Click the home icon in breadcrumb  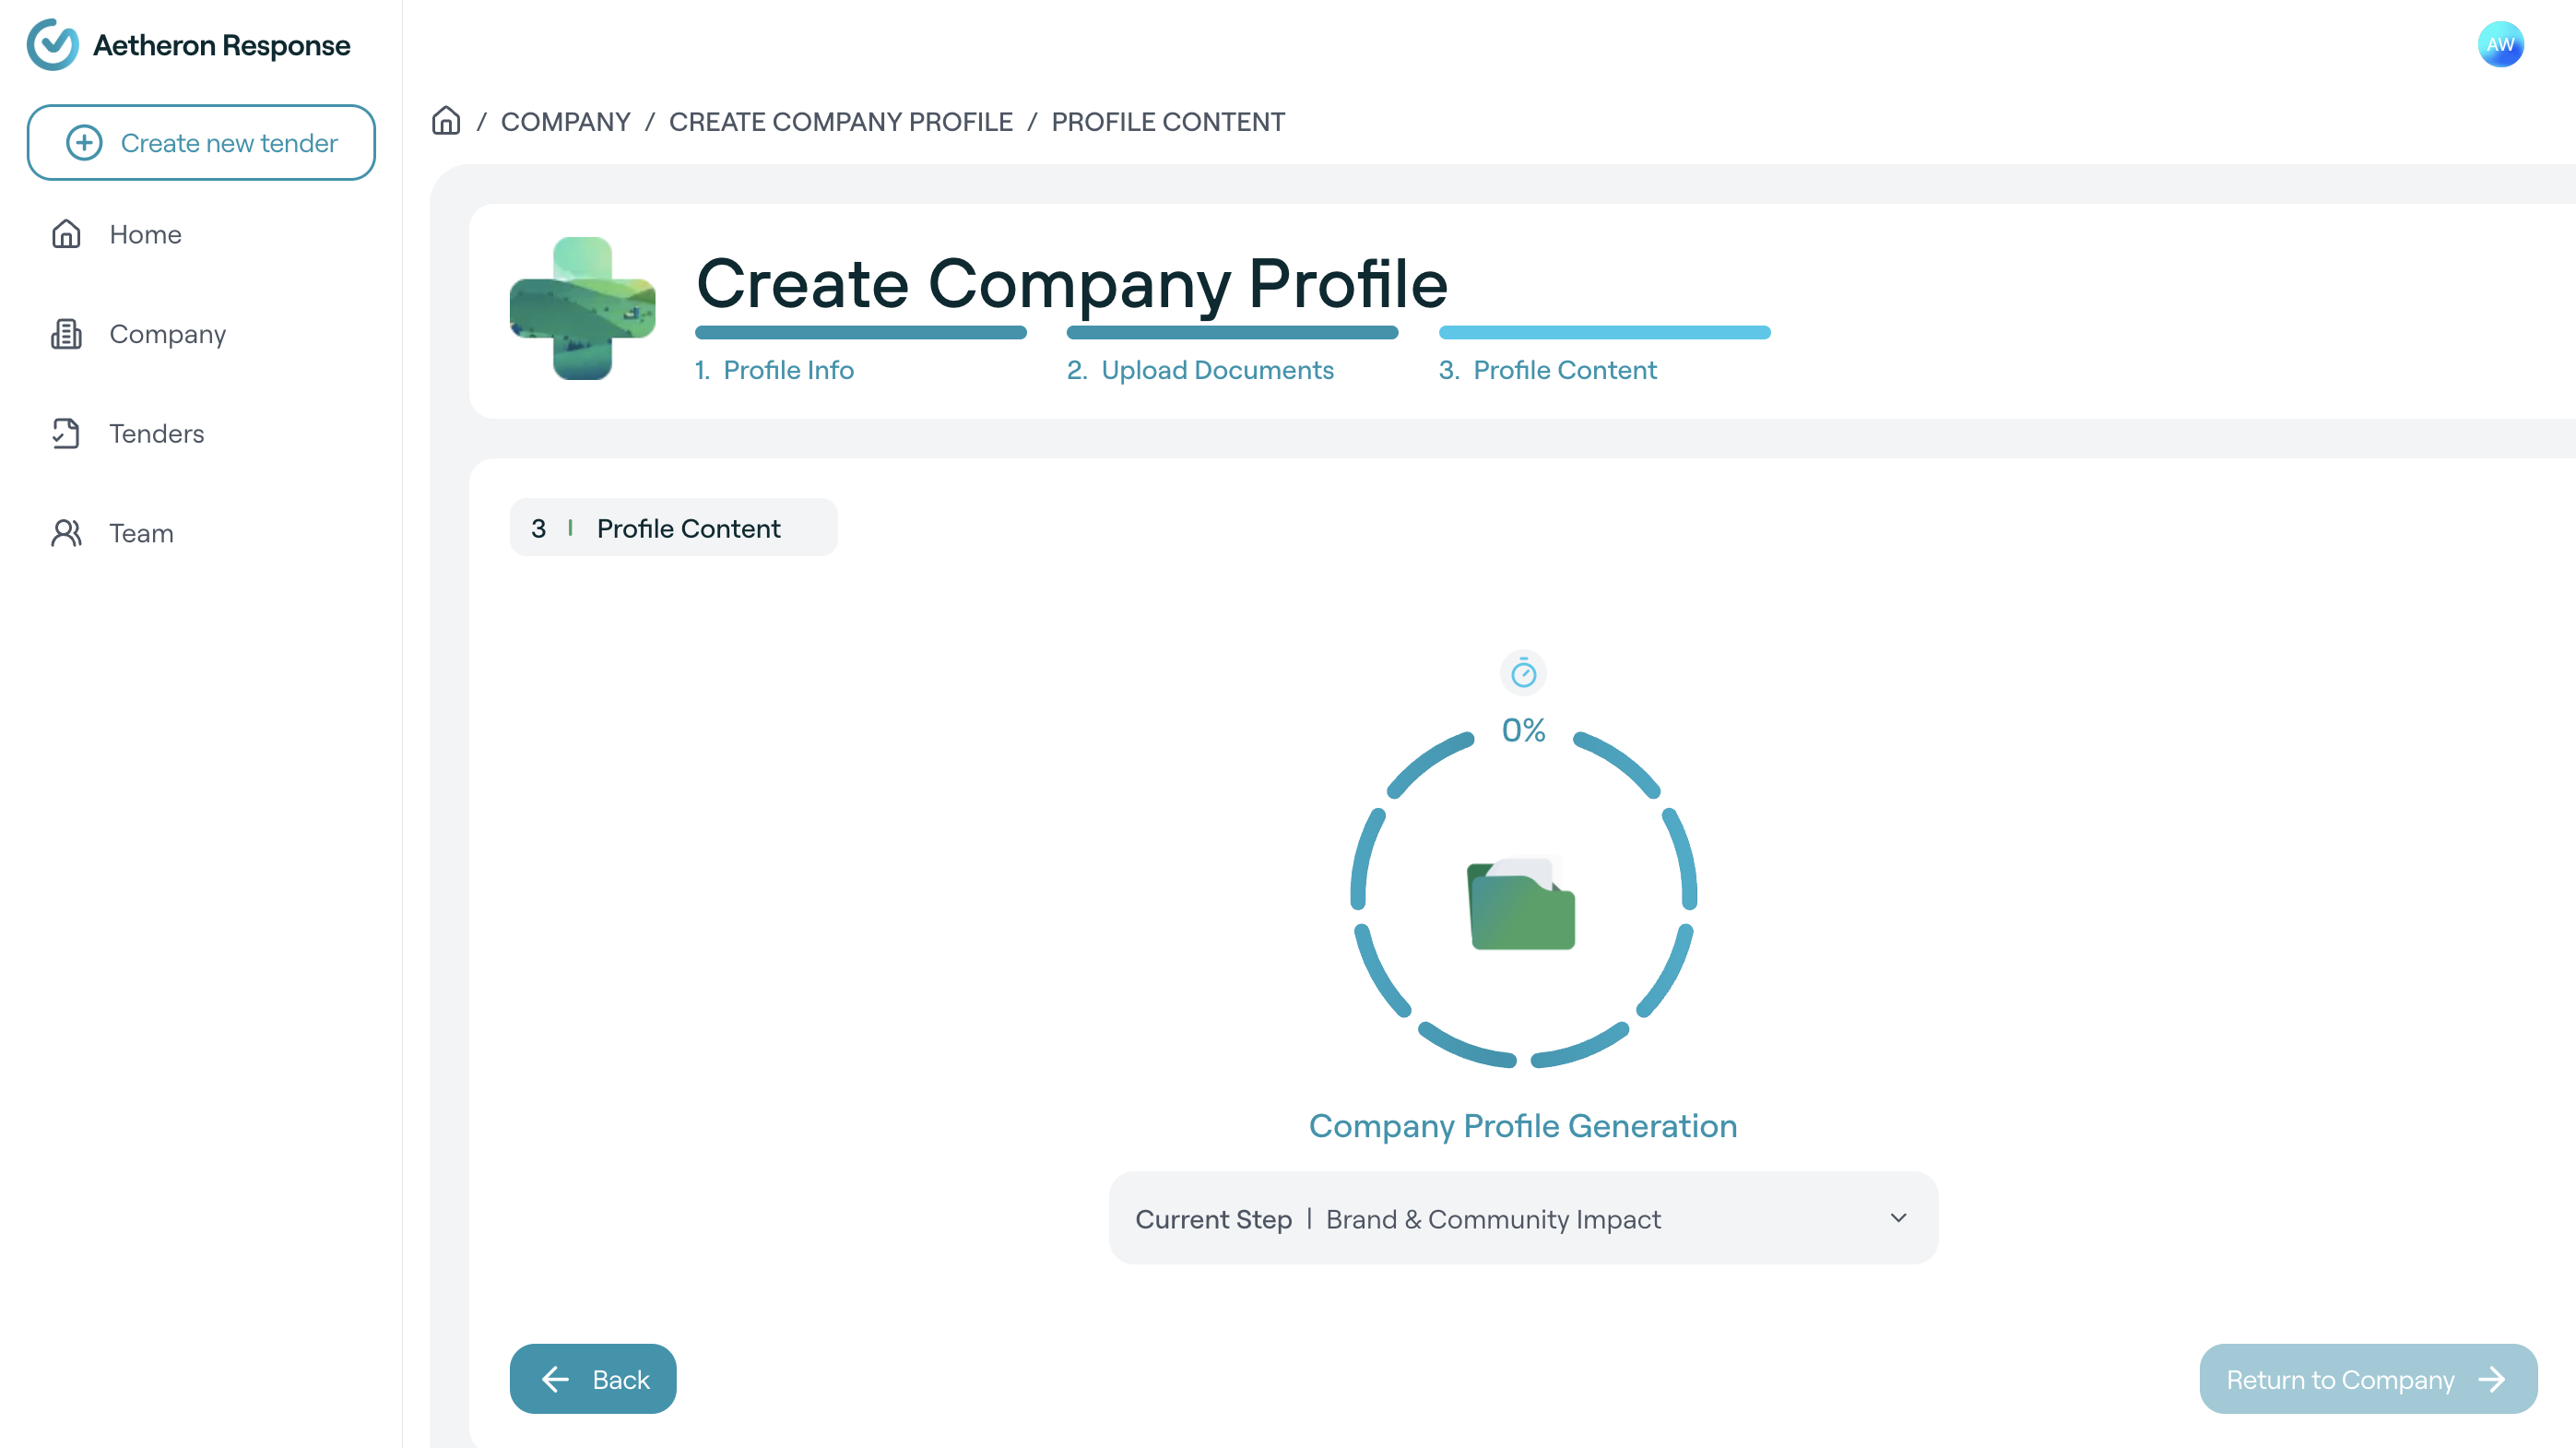coord(446,121)
